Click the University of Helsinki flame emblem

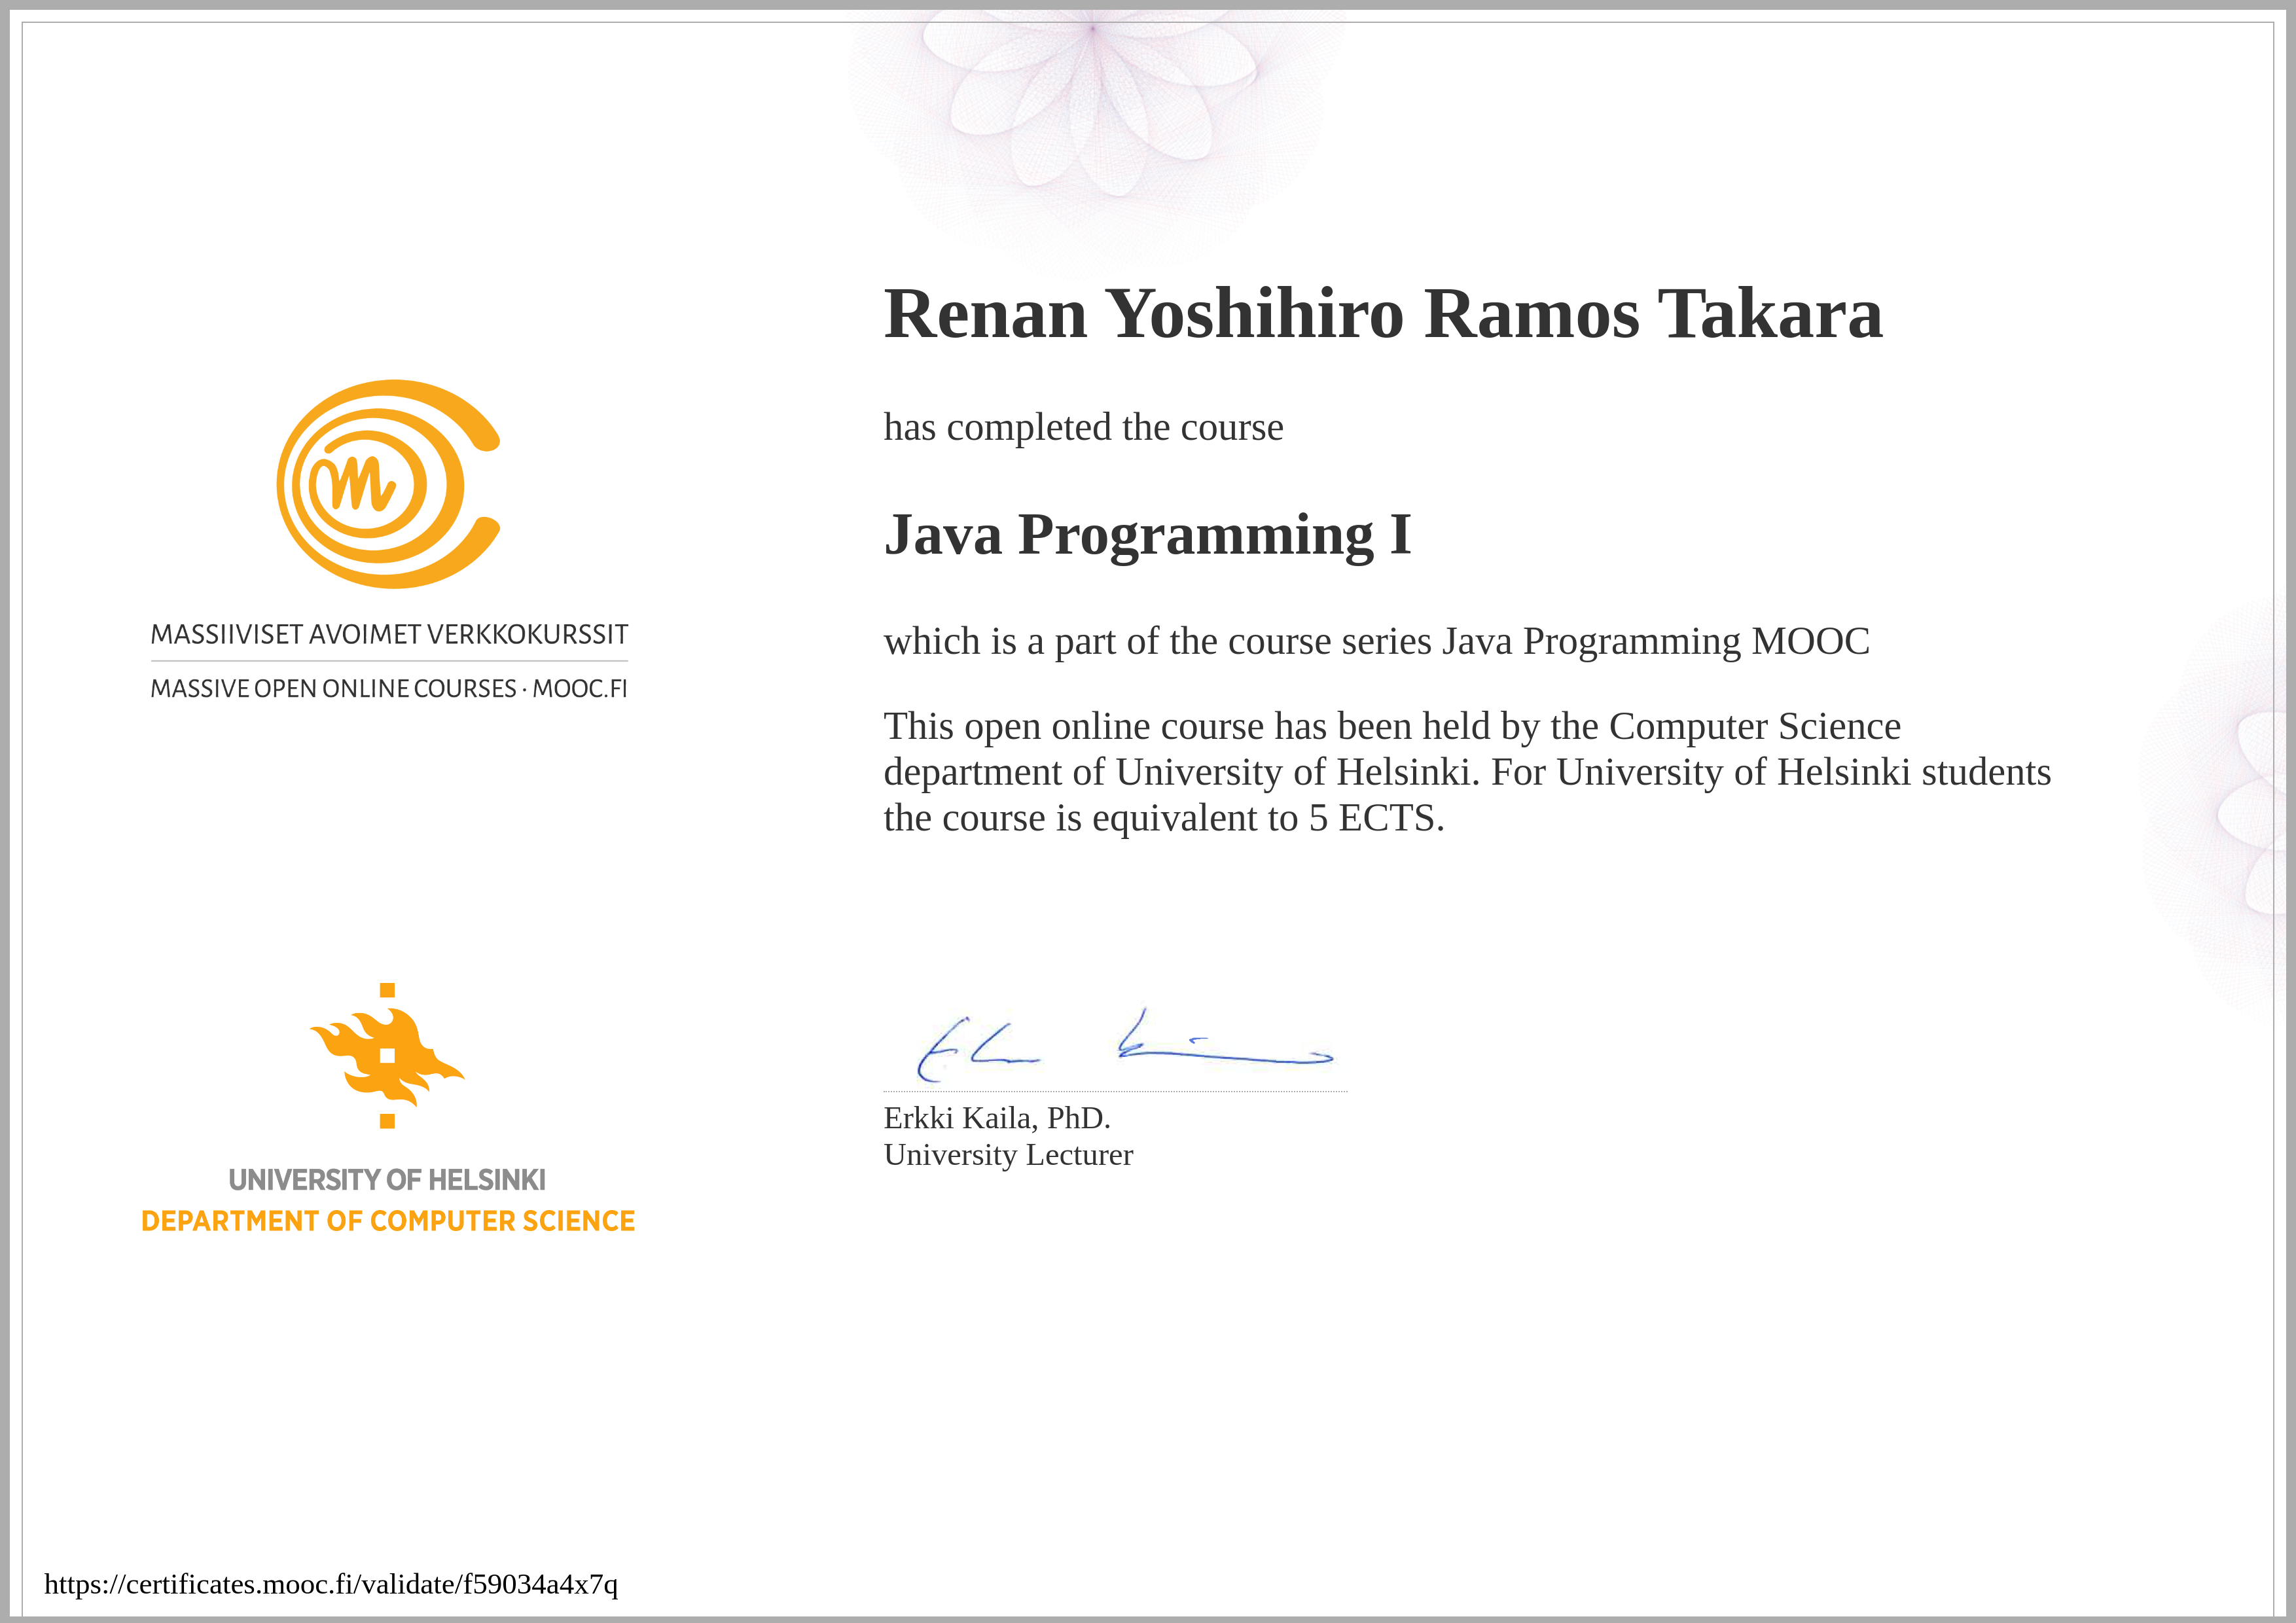tap(387, 1055)
